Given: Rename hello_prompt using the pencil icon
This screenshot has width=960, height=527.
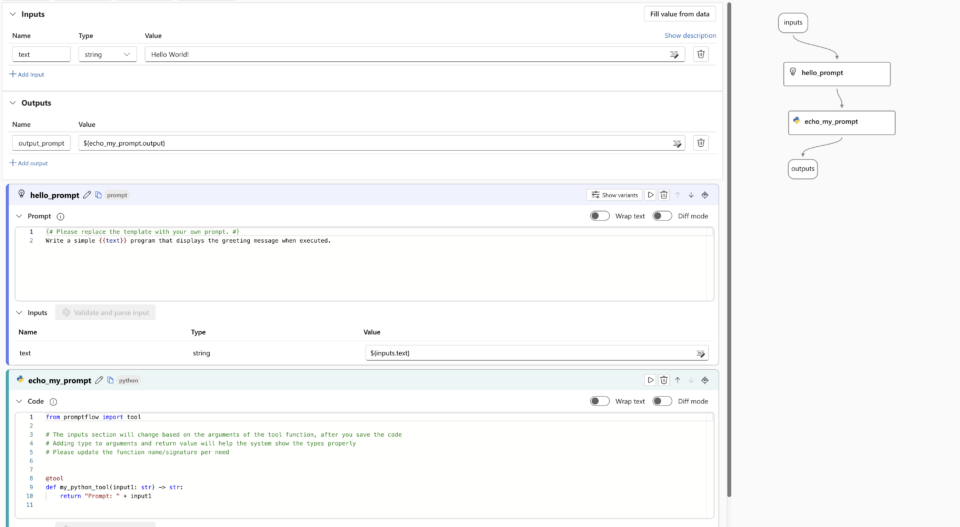Looking at the screenshot, I should tap(87, 195).
